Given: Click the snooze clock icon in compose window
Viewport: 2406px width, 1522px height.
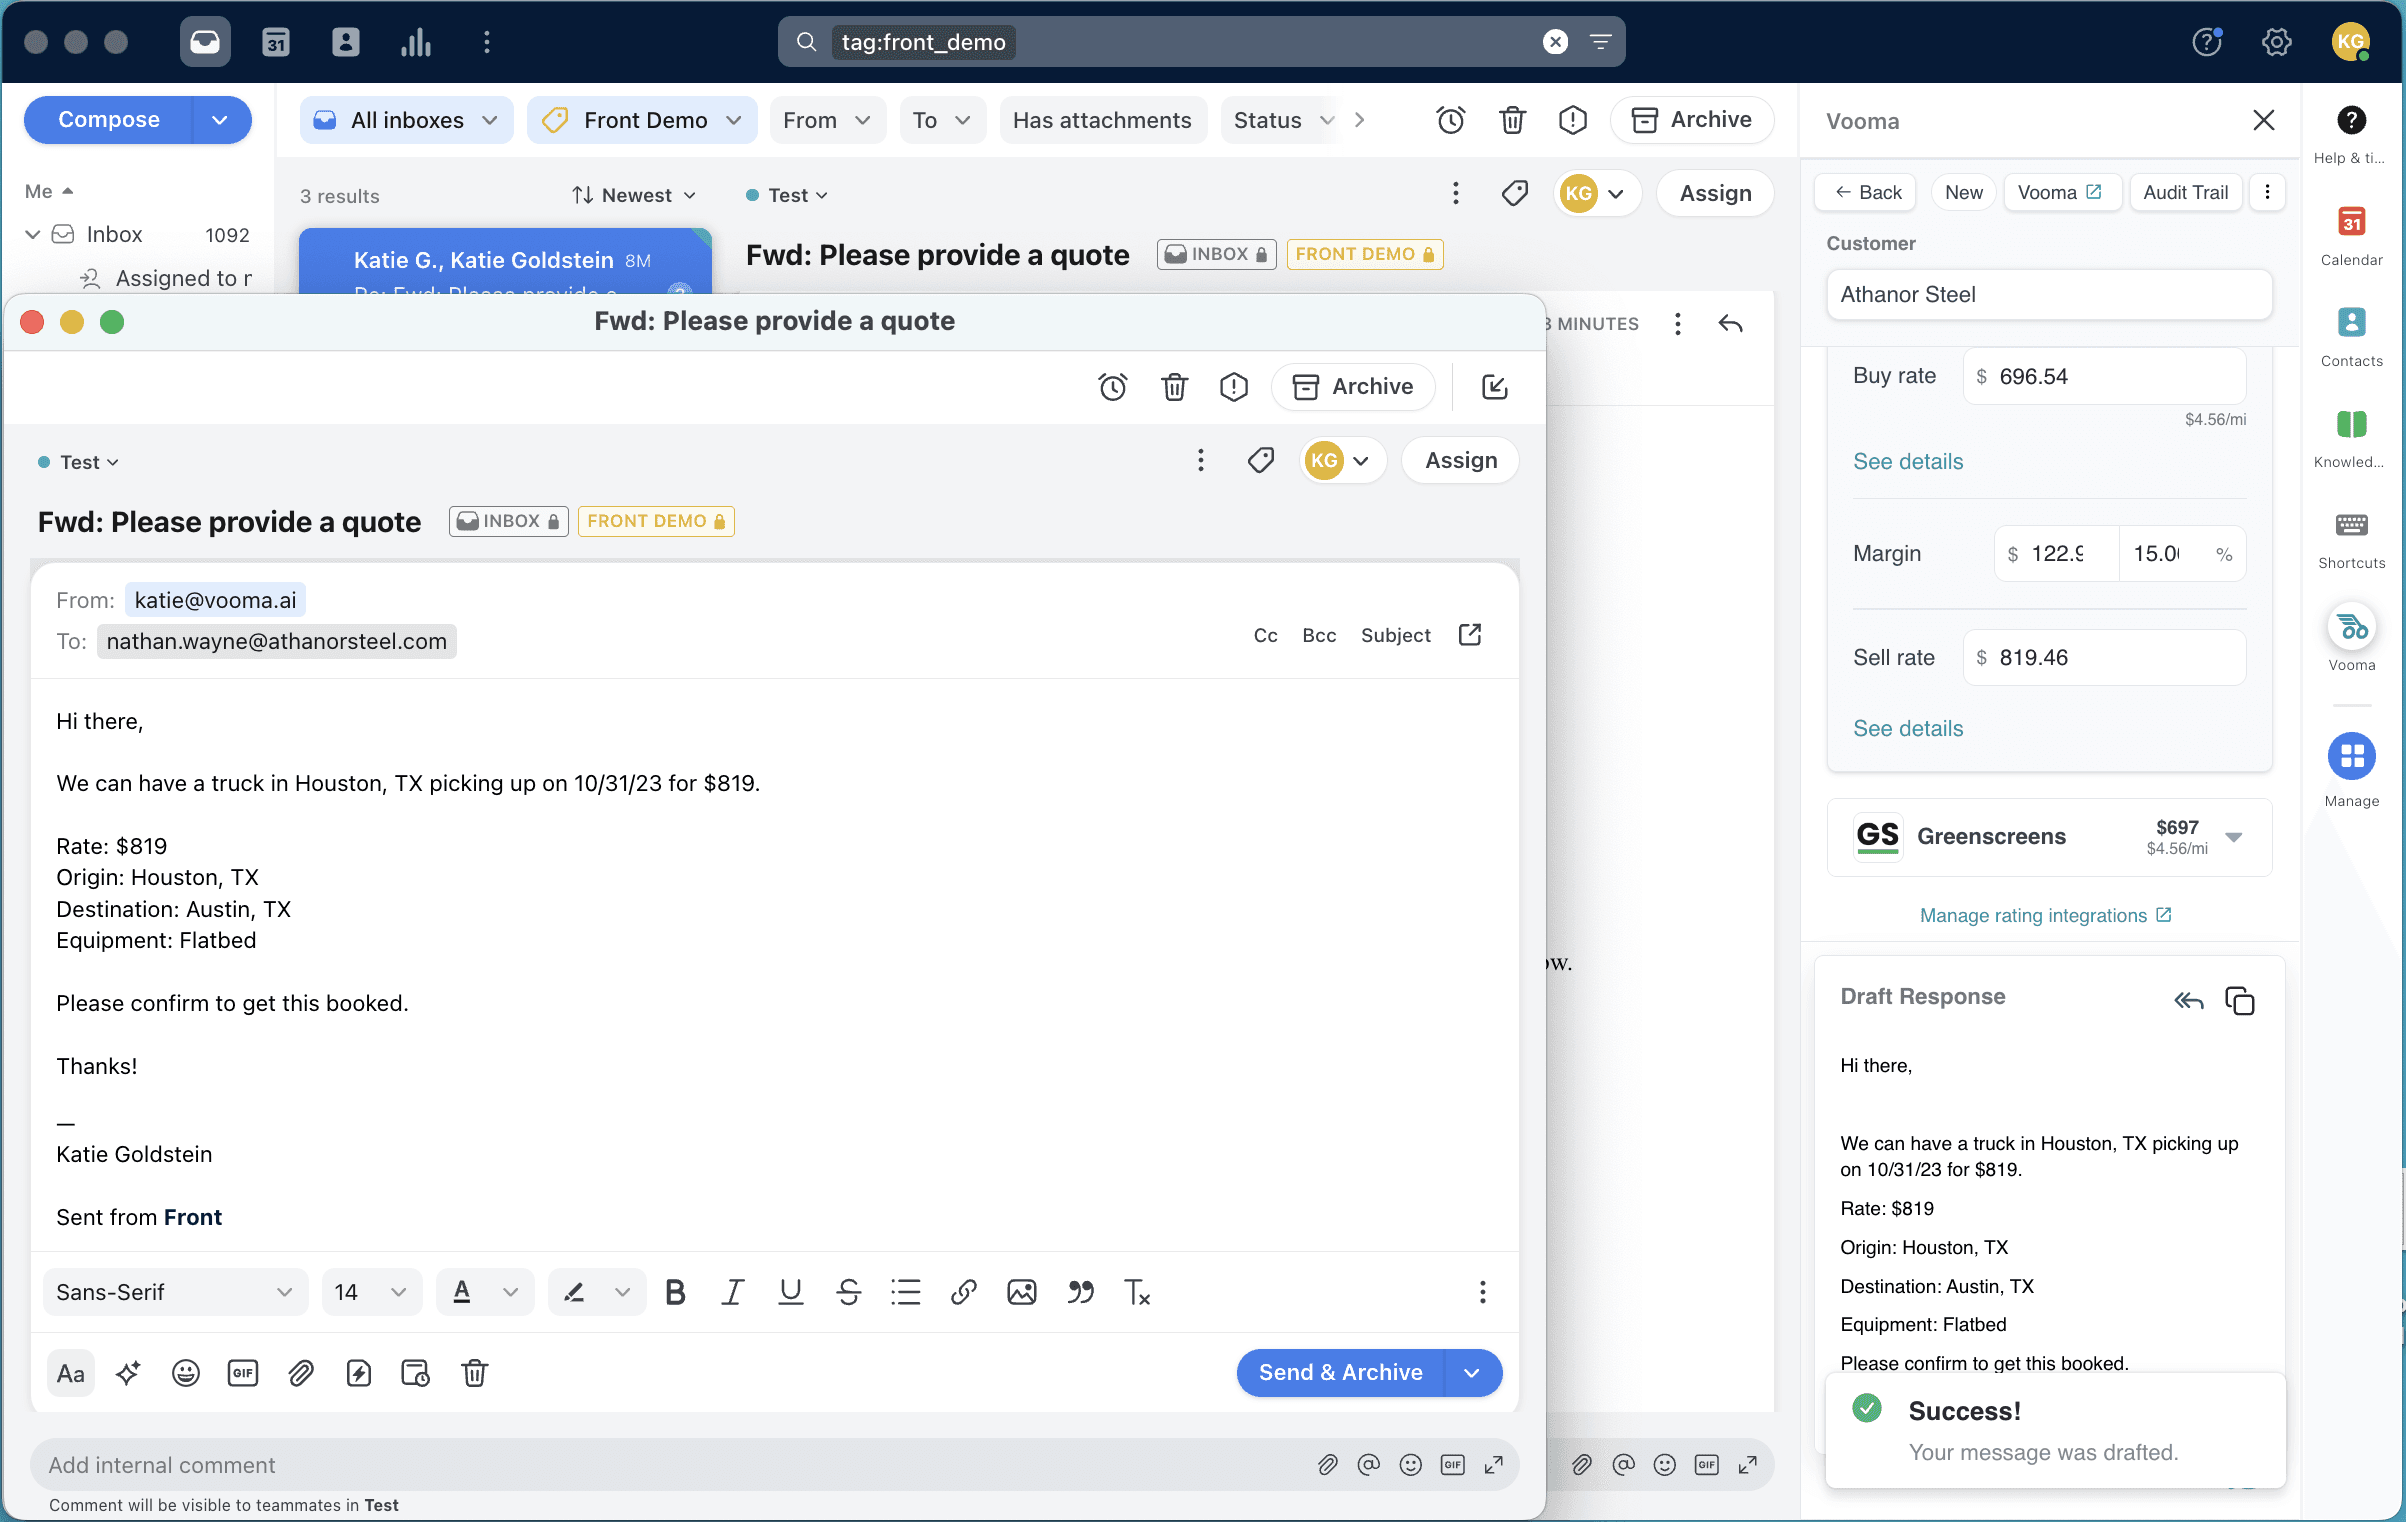Looking at the screenshot, I should [1112, 387].
